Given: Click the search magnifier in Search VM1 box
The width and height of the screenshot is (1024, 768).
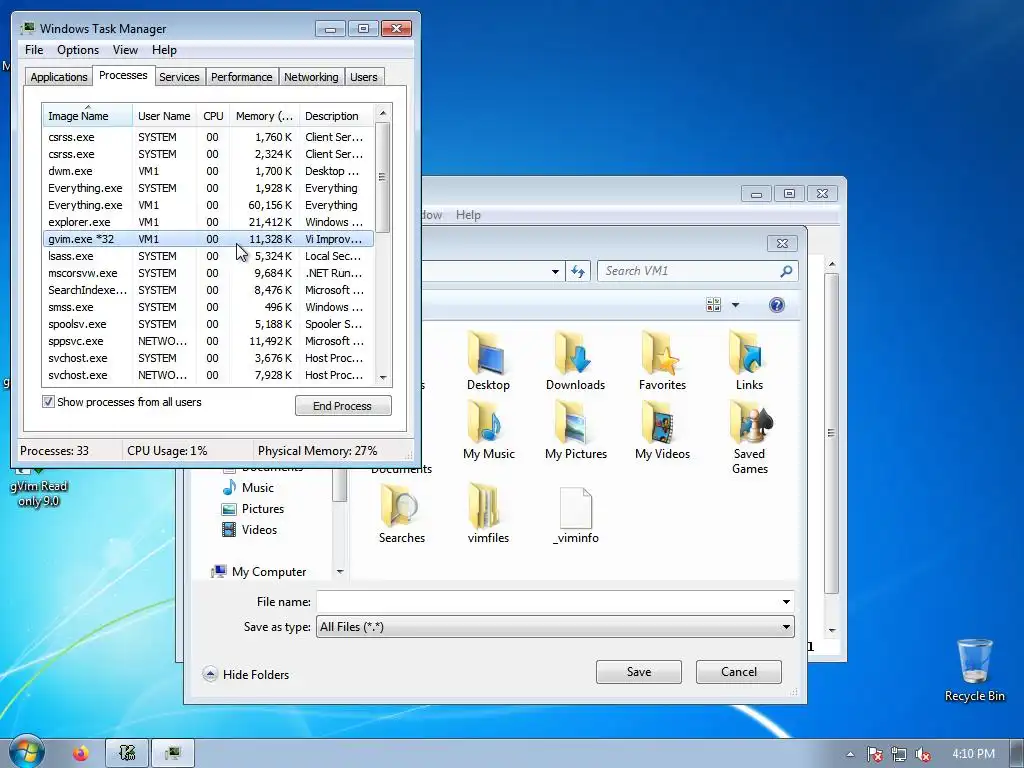Looking at the screenshot, I should 786,271.
